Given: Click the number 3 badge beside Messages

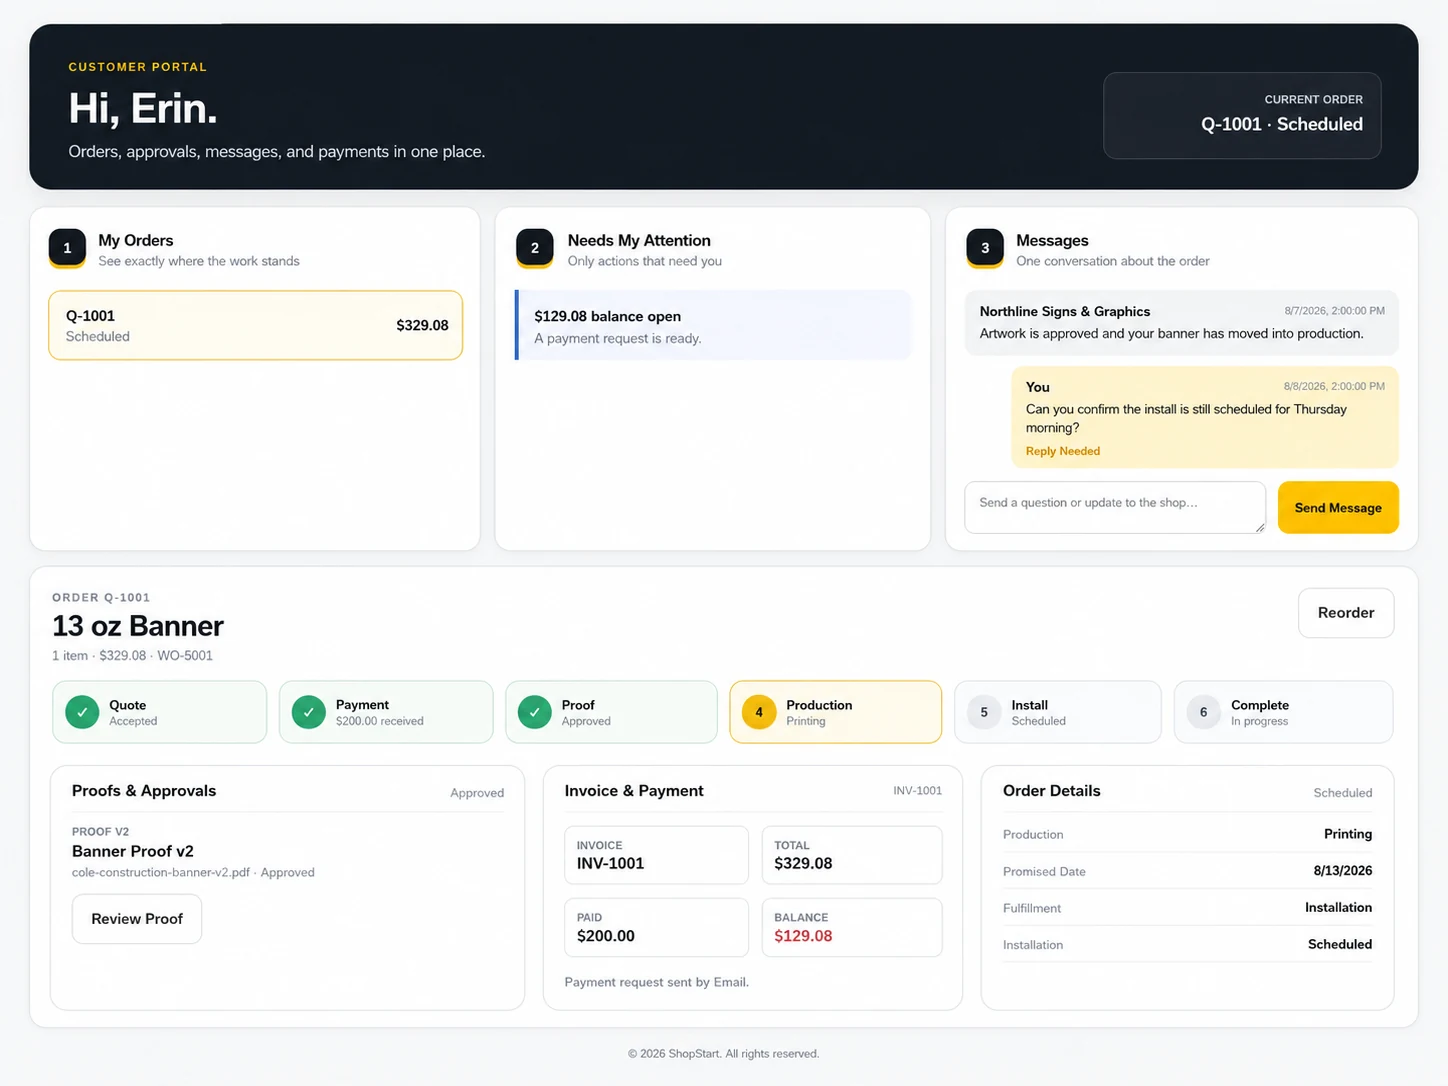Looking at the screenshot, I should click(985, 248).
